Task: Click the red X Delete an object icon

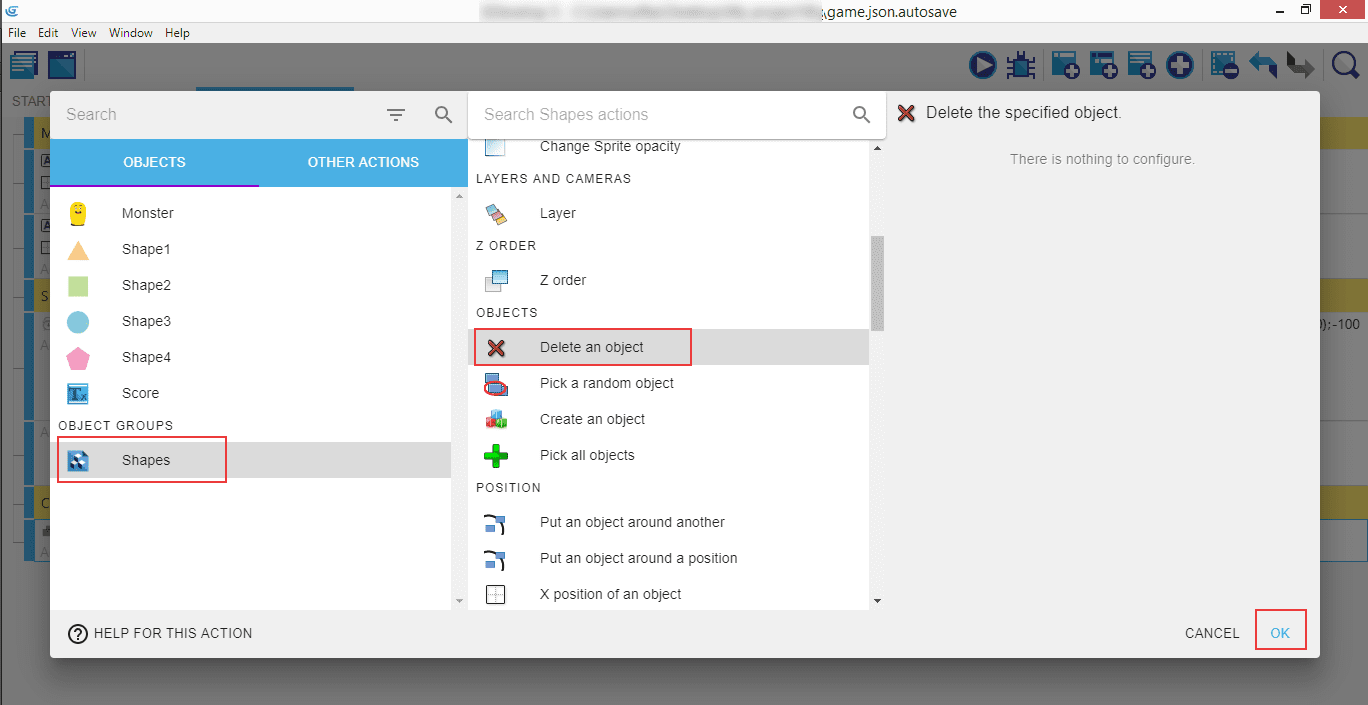Action: click(x=496, y=347)
